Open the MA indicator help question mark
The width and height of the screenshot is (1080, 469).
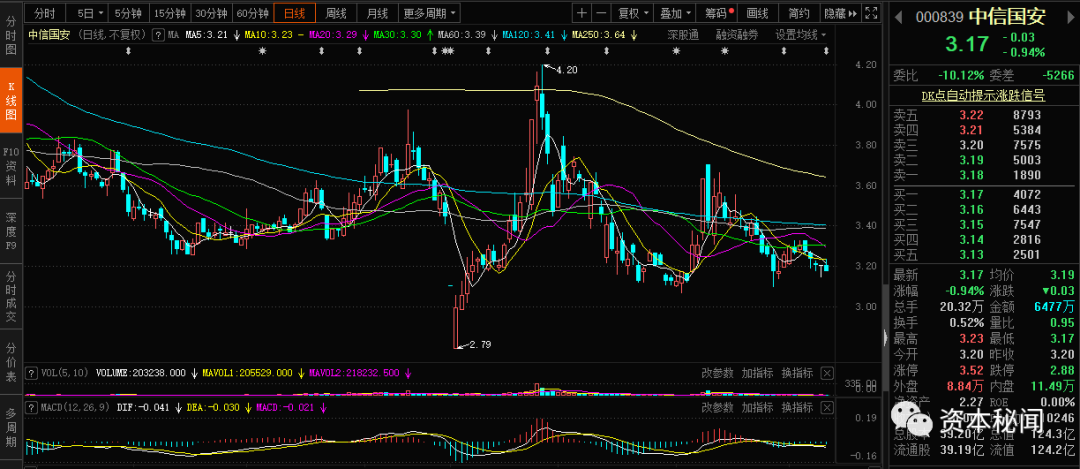coord(159,35)
